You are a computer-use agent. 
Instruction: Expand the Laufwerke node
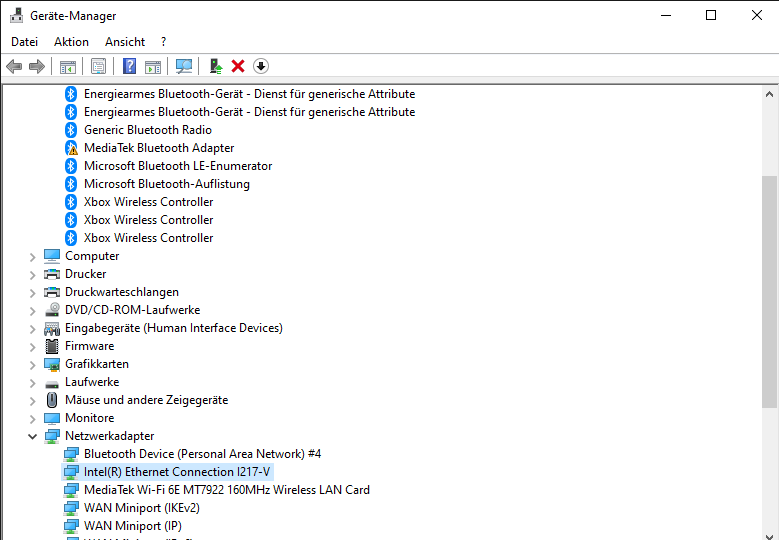pos(32,383)
